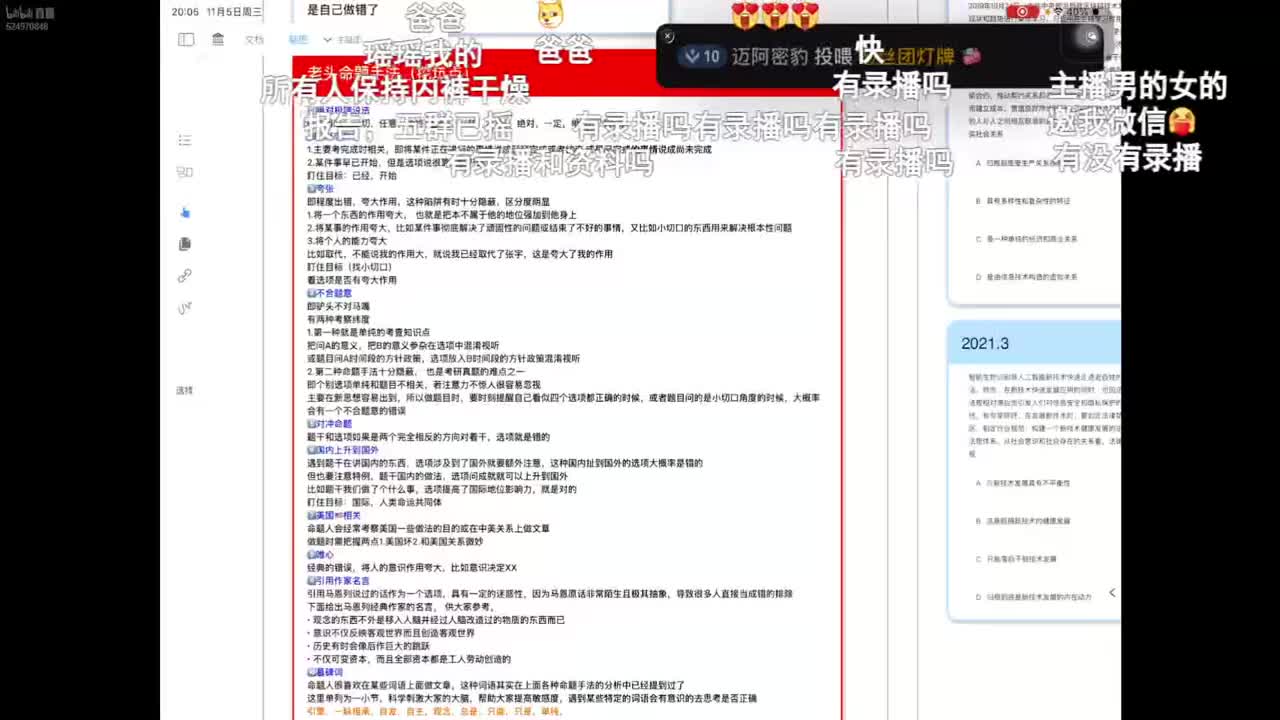This screenshot has height=720, width=1280.
Task: Click the back chevron beside option D in 2021.3
Action: [1111, 593]
